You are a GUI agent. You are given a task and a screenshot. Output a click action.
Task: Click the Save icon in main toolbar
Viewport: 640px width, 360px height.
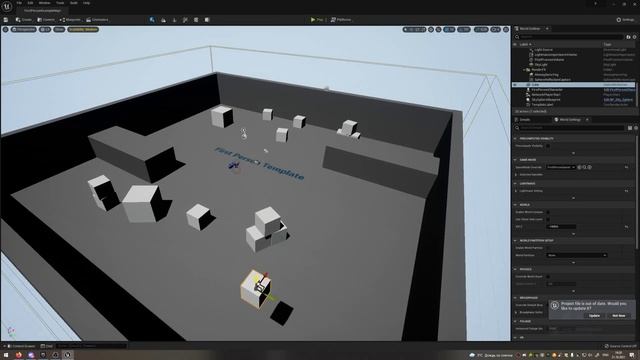(x=6, y=20)
